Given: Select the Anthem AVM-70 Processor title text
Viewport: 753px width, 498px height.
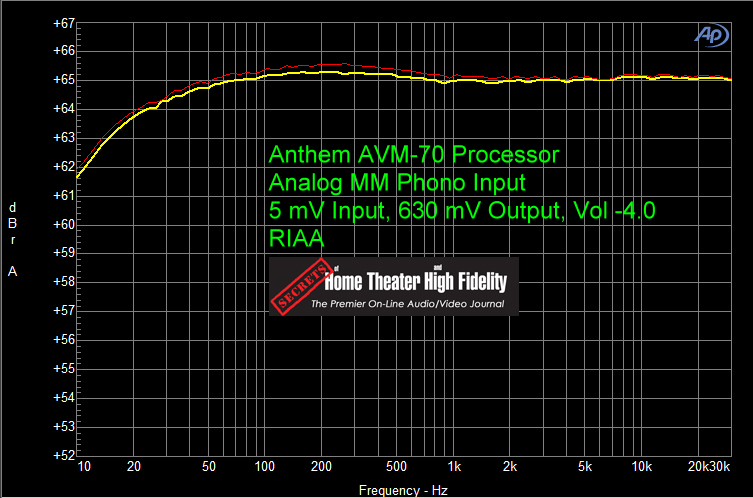Looking at the screenshot, I should 414,155.
